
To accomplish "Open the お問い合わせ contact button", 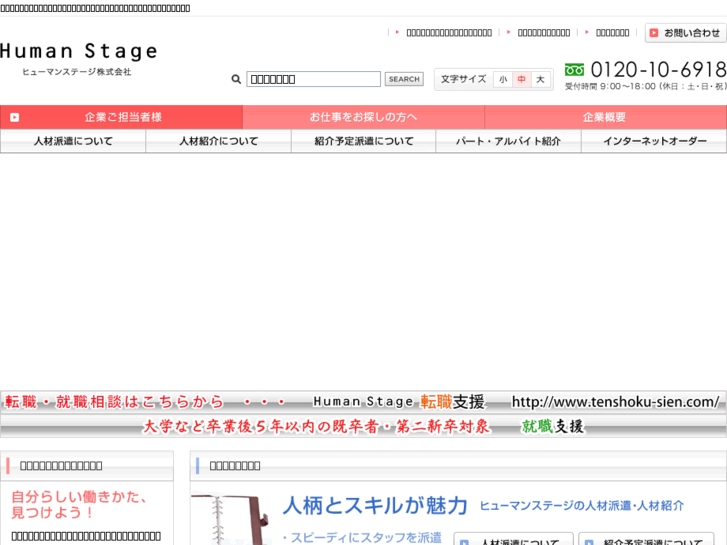I will (x=685, y=33).
